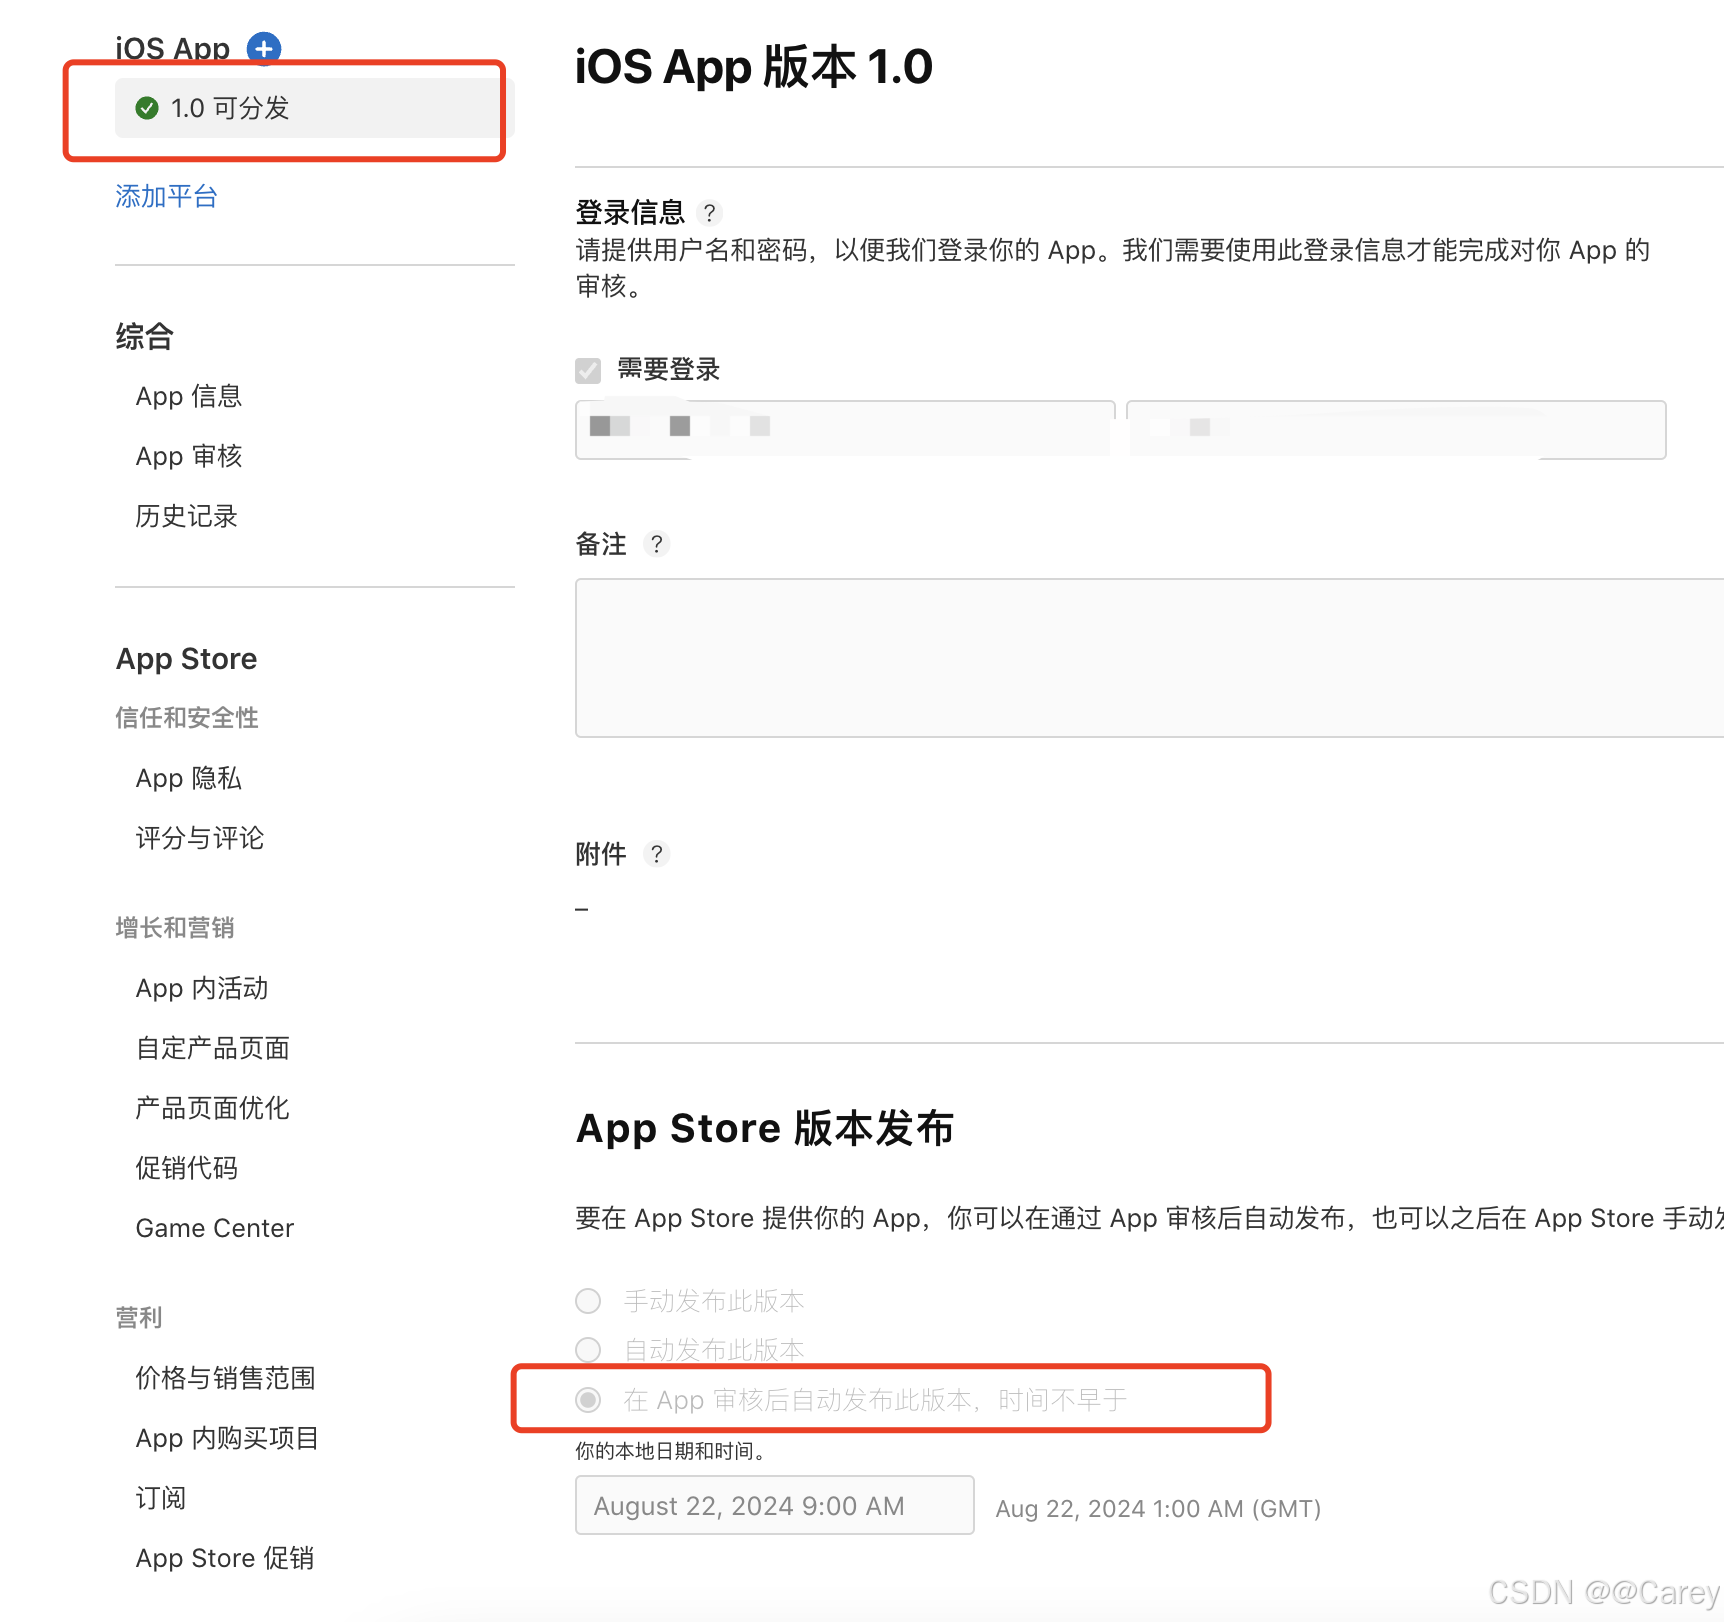This screenshot has height=1622, width=1724.
Task: Click the 综合 sidebar heading
Action: click(145, 337)
